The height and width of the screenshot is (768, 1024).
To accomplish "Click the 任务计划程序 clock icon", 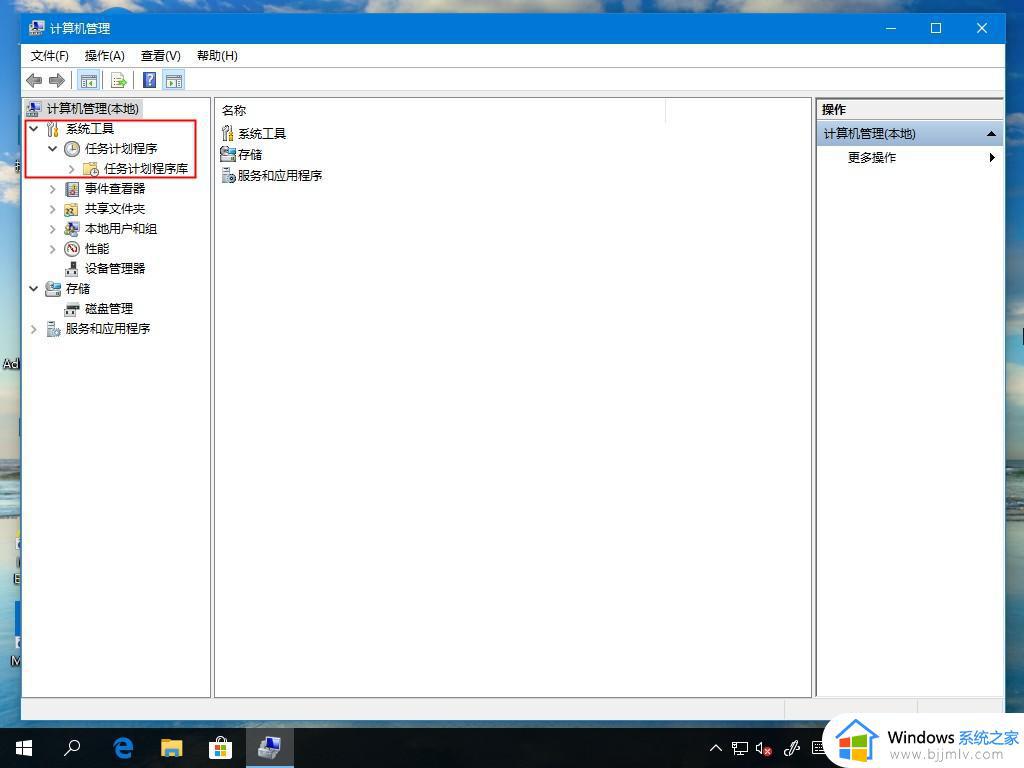I will tap(72, 149).
